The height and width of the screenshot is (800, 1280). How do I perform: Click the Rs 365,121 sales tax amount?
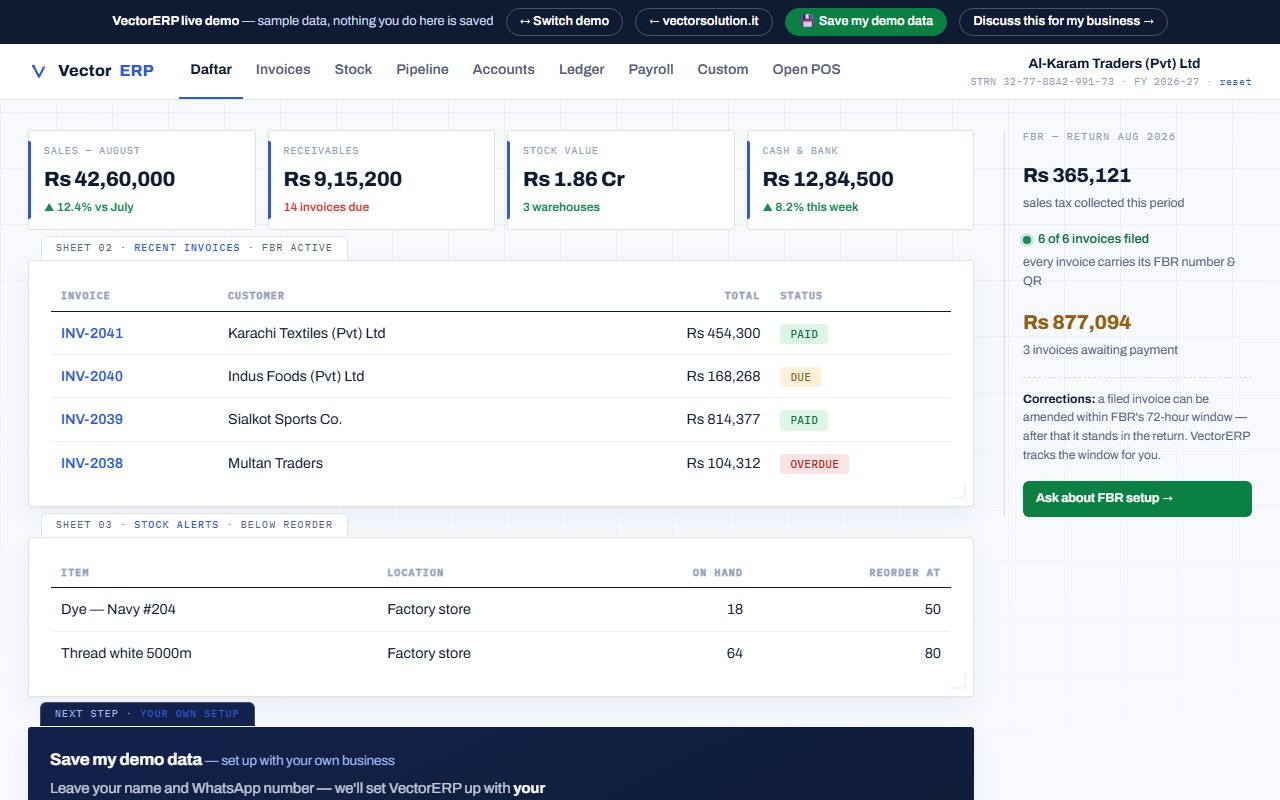1077,175
